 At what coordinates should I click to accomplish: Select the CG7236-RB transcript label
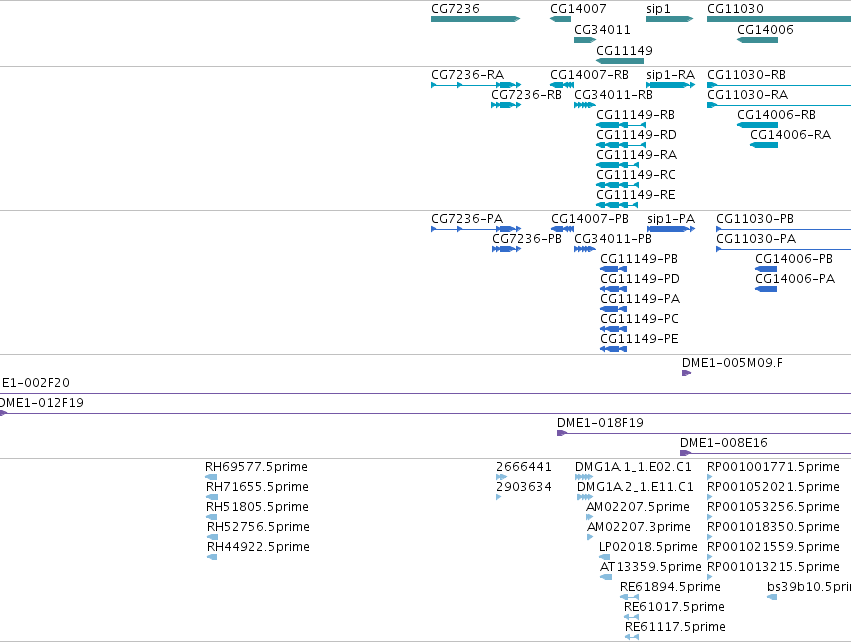pos(526,94)
